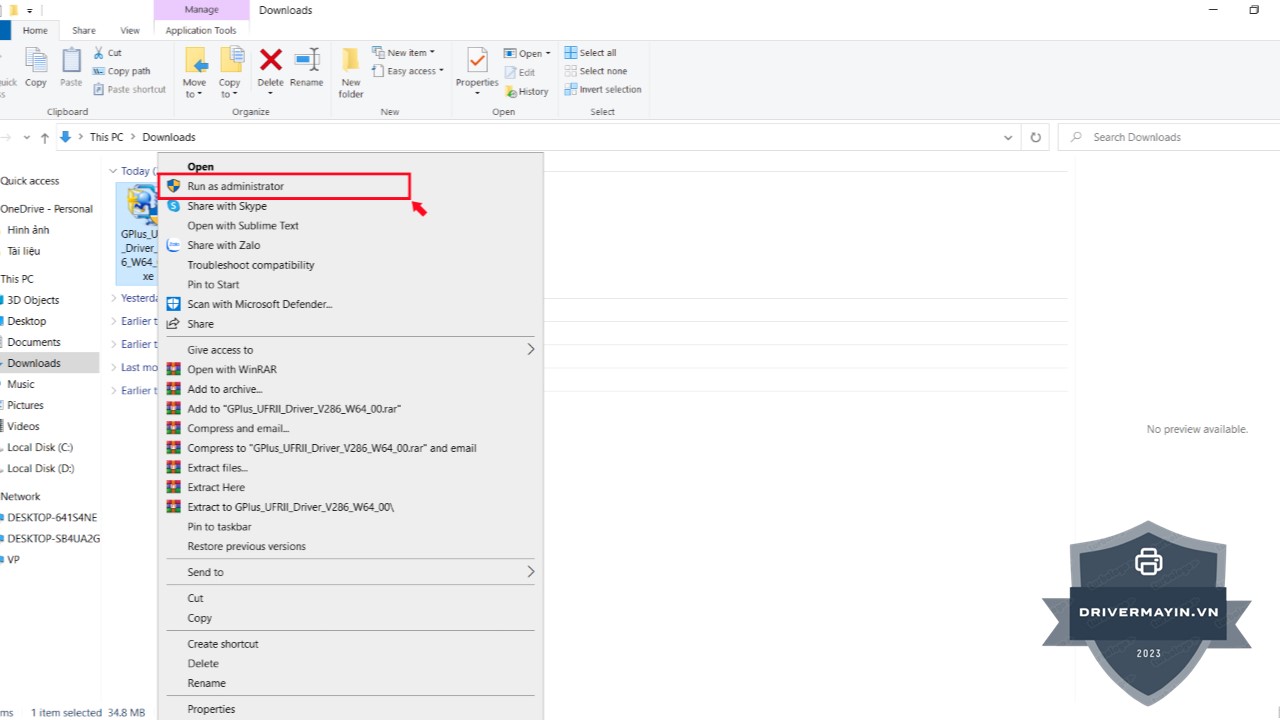
Task: Click the Rename icon in Organize group
Action: pos(306,62)
